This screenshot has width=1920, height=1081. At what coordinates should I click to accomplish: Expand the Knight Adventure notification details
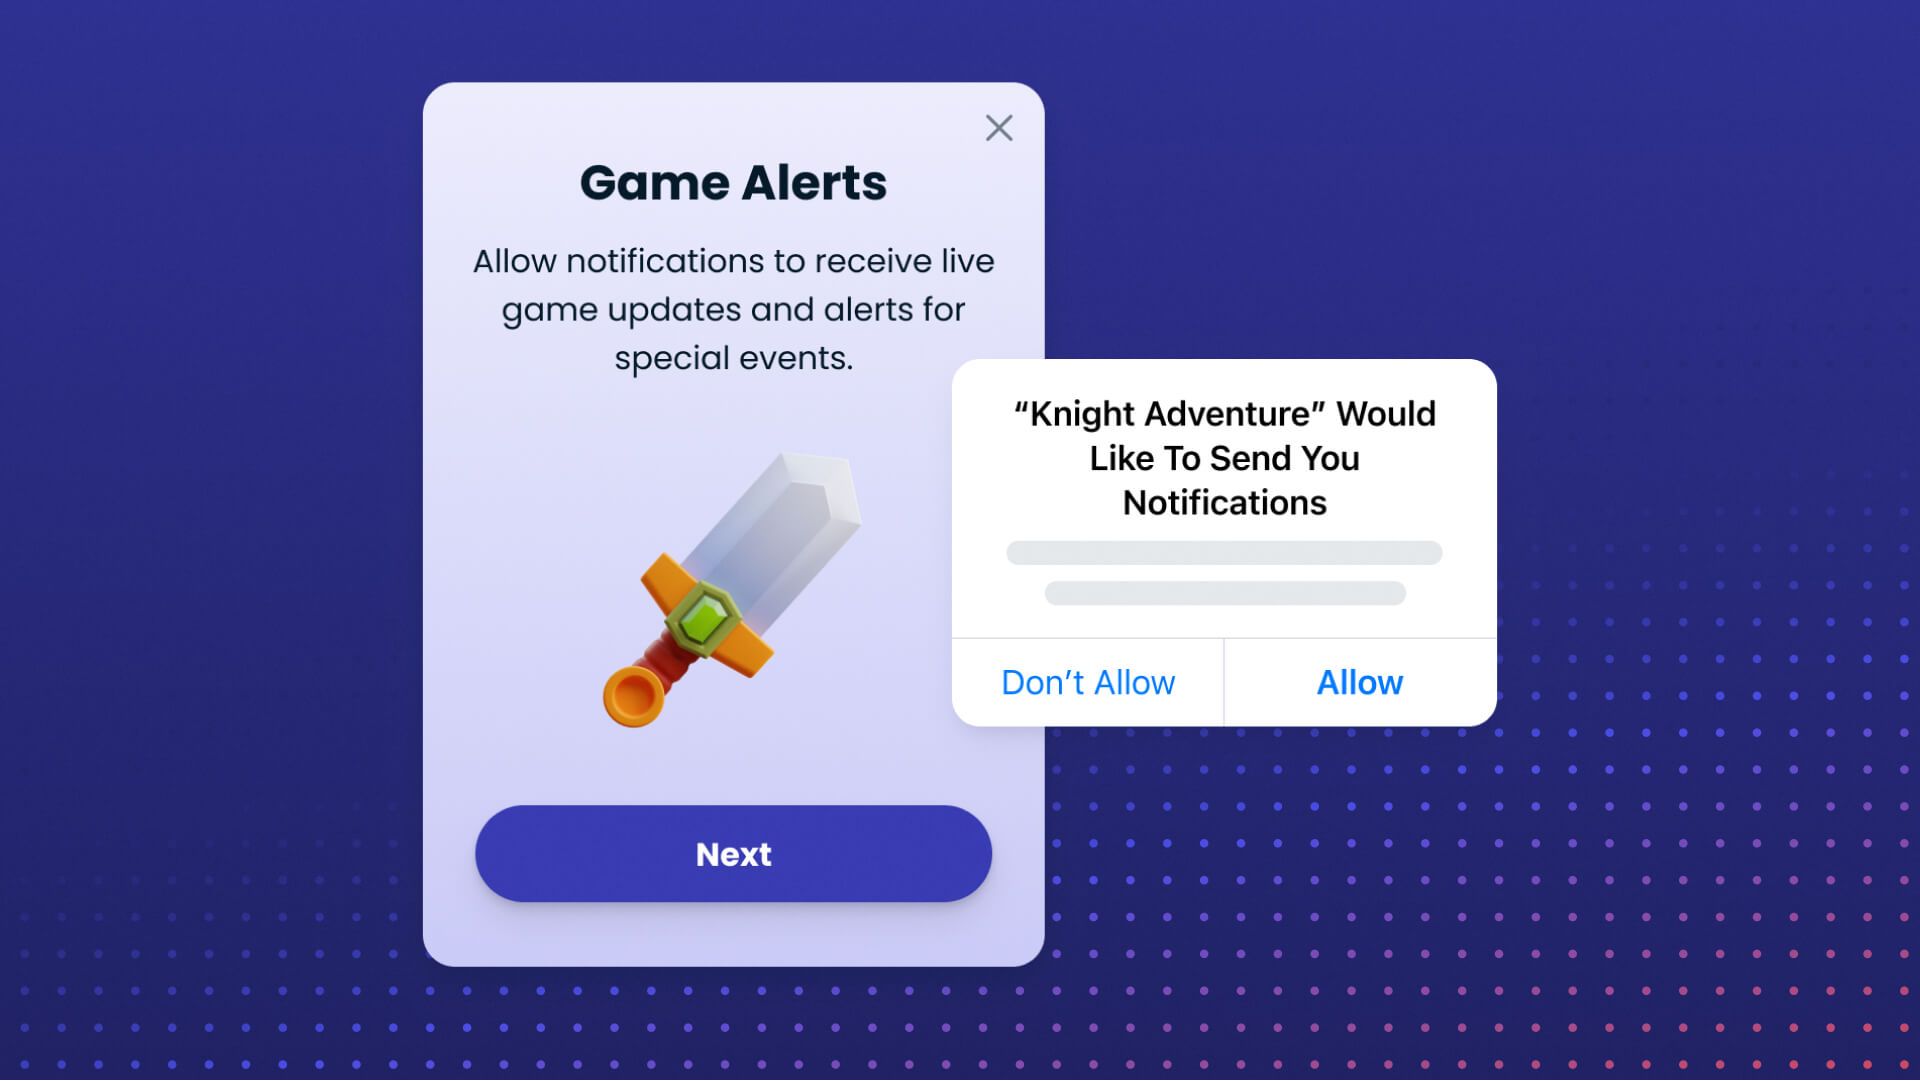[x=1222, y=575]
